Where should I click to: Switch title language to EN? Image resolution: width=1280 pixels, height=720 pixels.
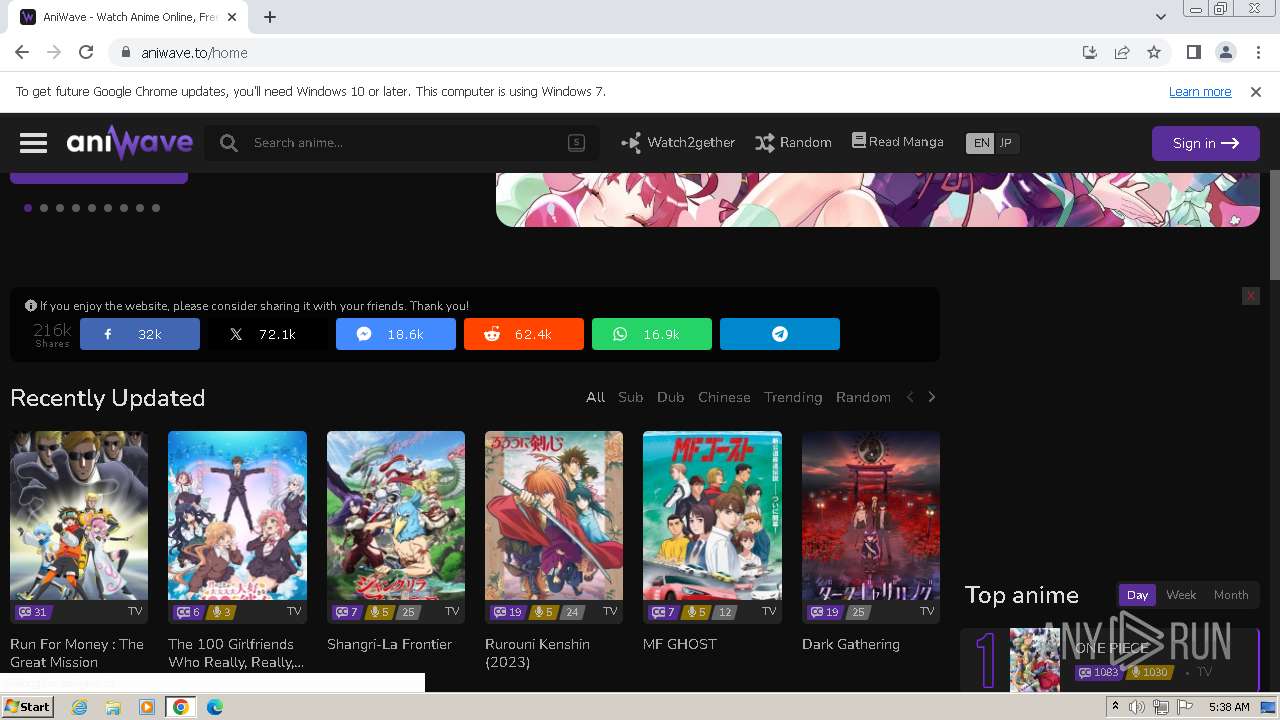click(x=981, y=143)
